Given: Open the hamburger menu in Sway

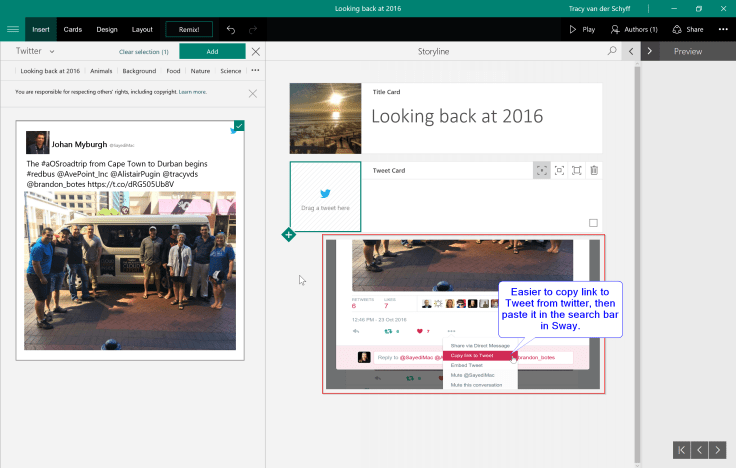Looking at the screenshot, I should pyautogui.click(x=12, y=30).
